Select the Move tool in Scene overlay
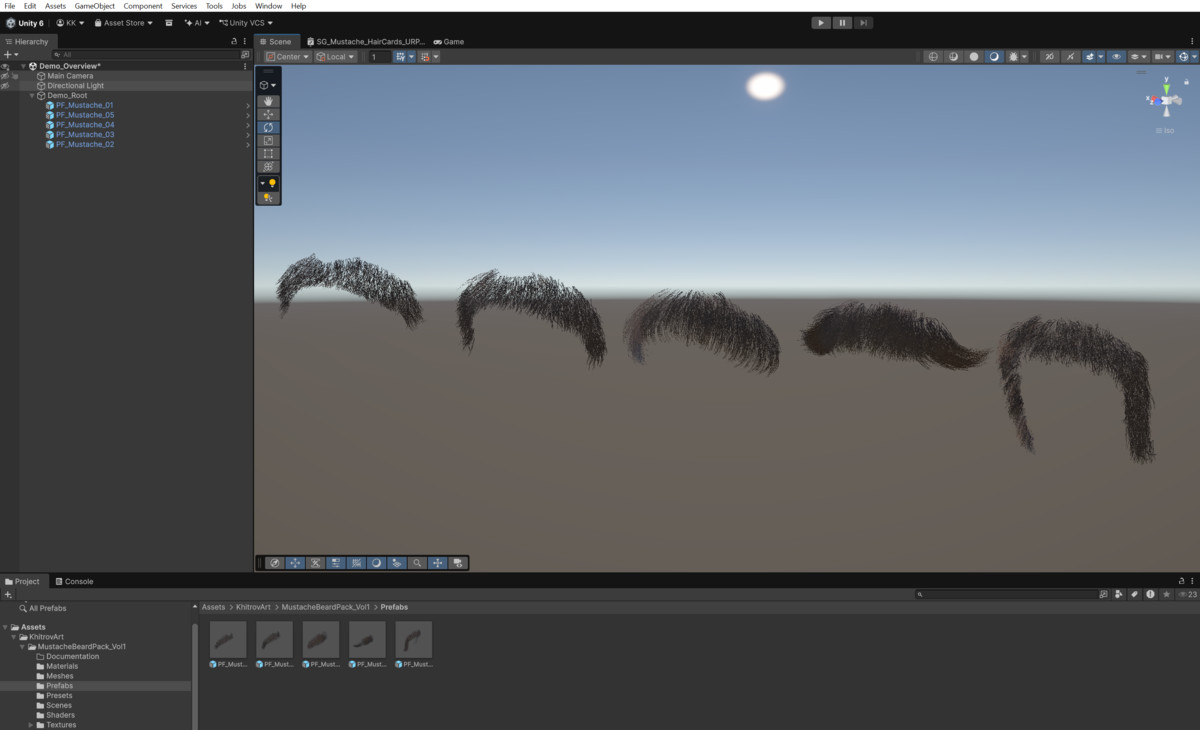The image size is (1200, 730). point(269,115)
